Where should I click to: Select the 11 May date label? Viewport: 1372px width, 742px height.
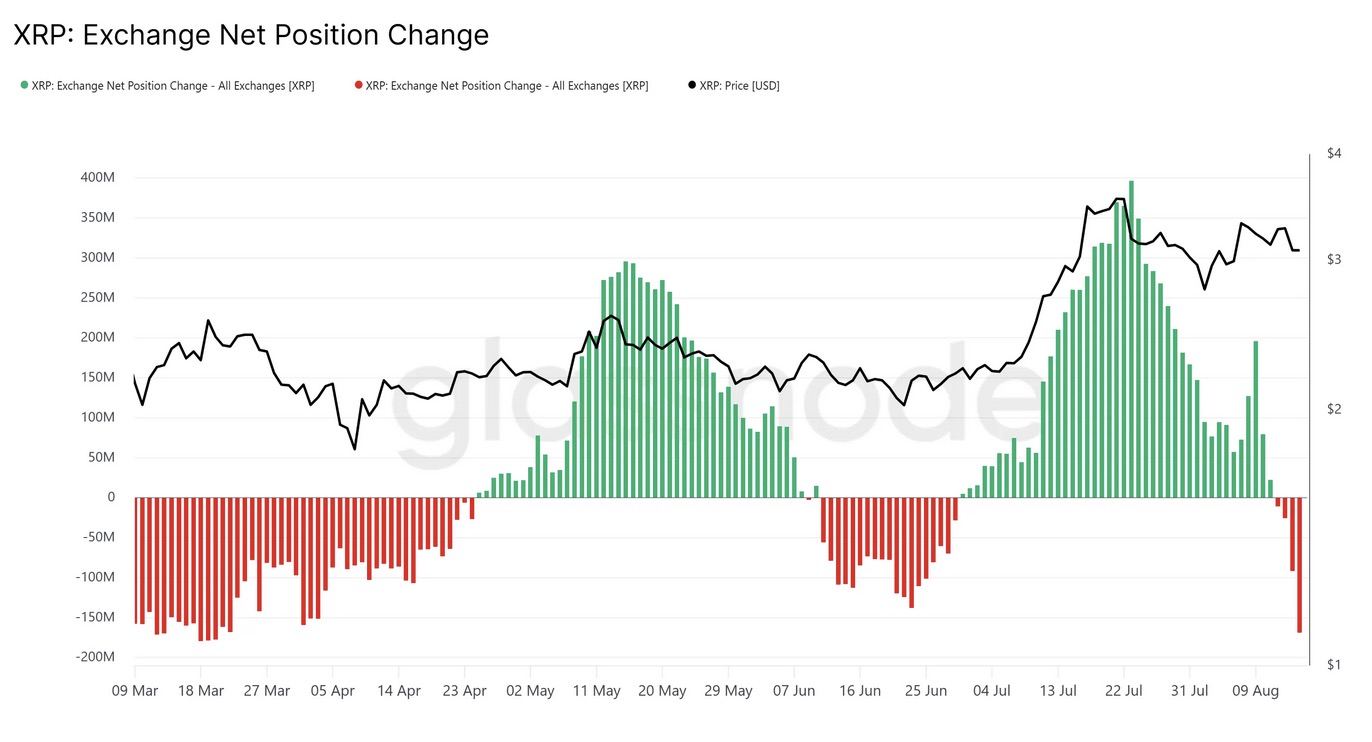point(596,691)
